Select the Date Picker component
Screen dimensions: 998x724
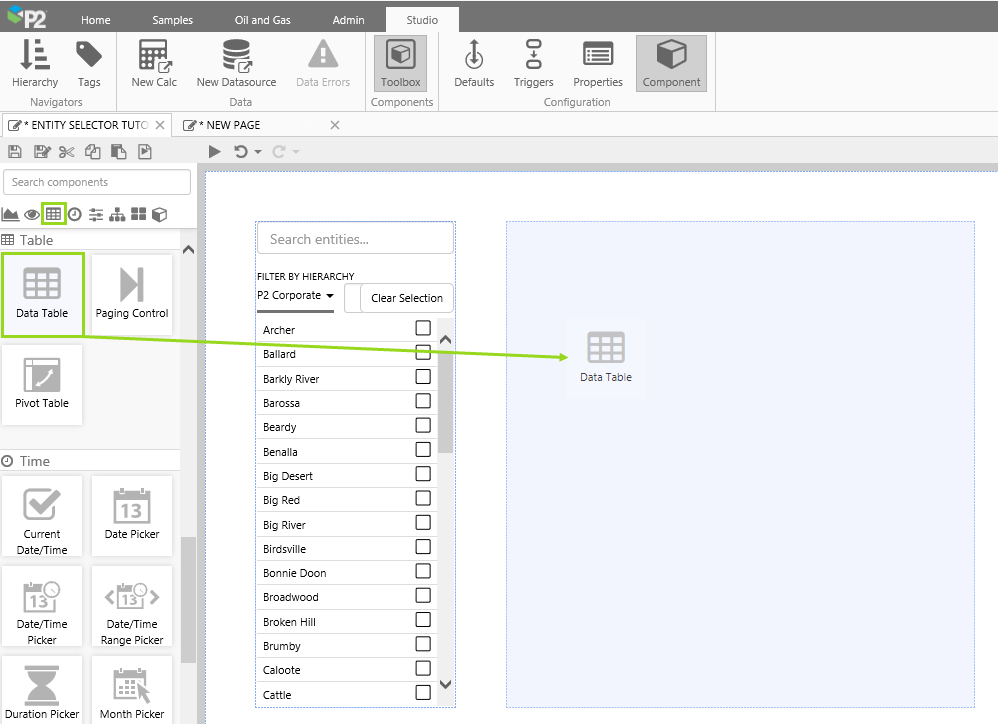point(132,515)
